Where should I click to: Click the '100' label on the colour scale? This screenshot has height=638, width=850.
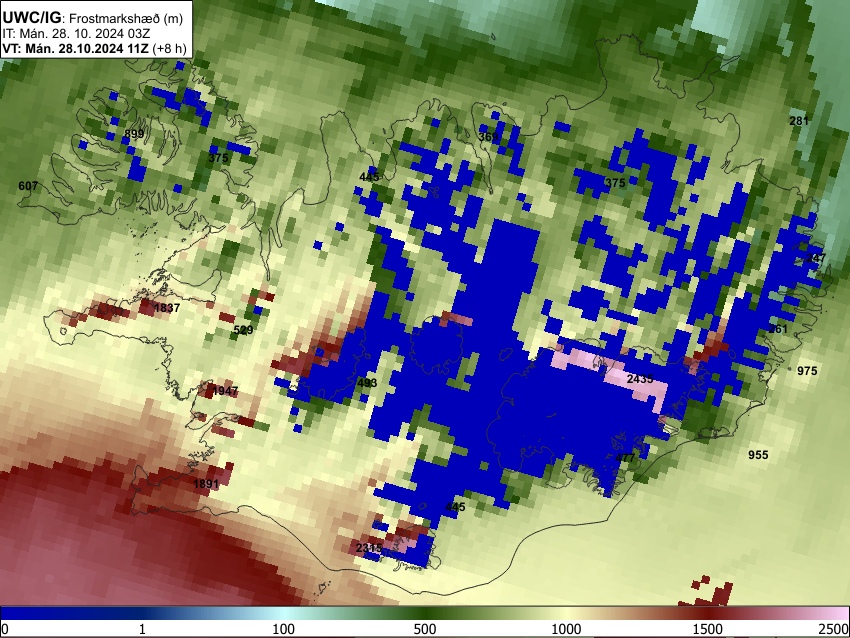[284, 629]
